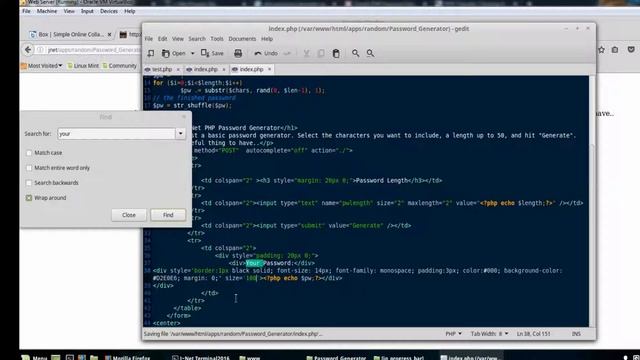Close the middle index.php tab
The height and width of the screenshot is (360, 640).
coord(224,69)
